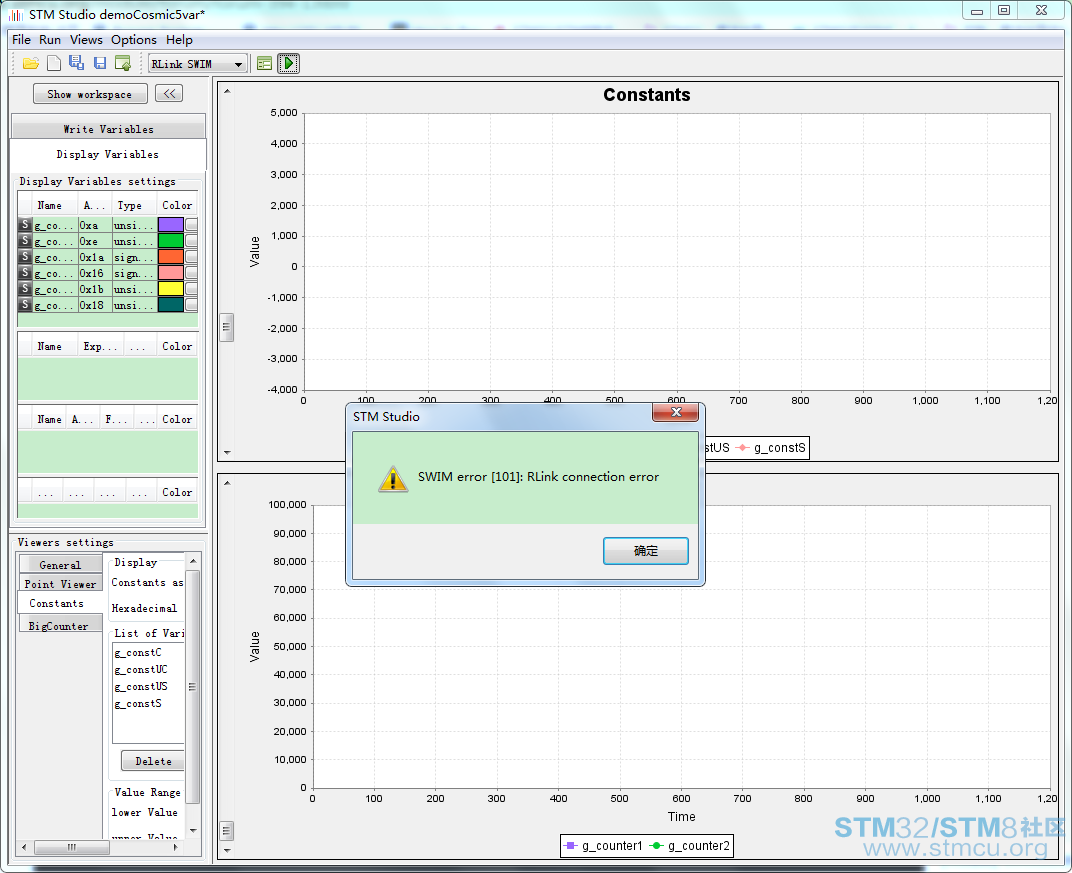The width and height of the screenshot is (1072, 873).
Task: Select the Display Variables tab
Action: (x=107, y=155)
